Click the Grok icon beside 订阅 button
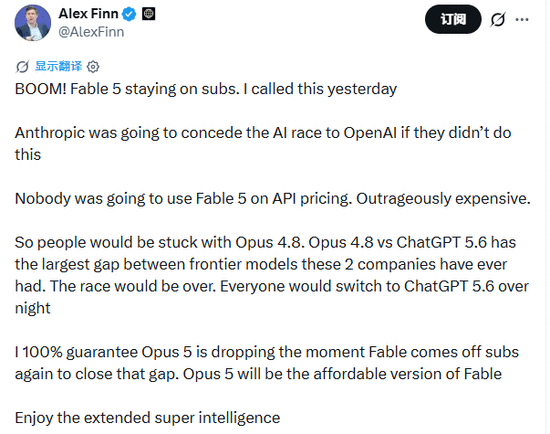This screenshot has width=550, height=434. (498, 19)
